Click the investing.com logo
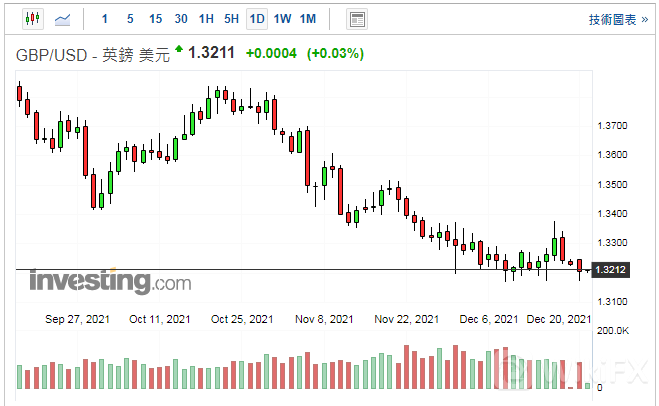 click(x=110, y=281)
